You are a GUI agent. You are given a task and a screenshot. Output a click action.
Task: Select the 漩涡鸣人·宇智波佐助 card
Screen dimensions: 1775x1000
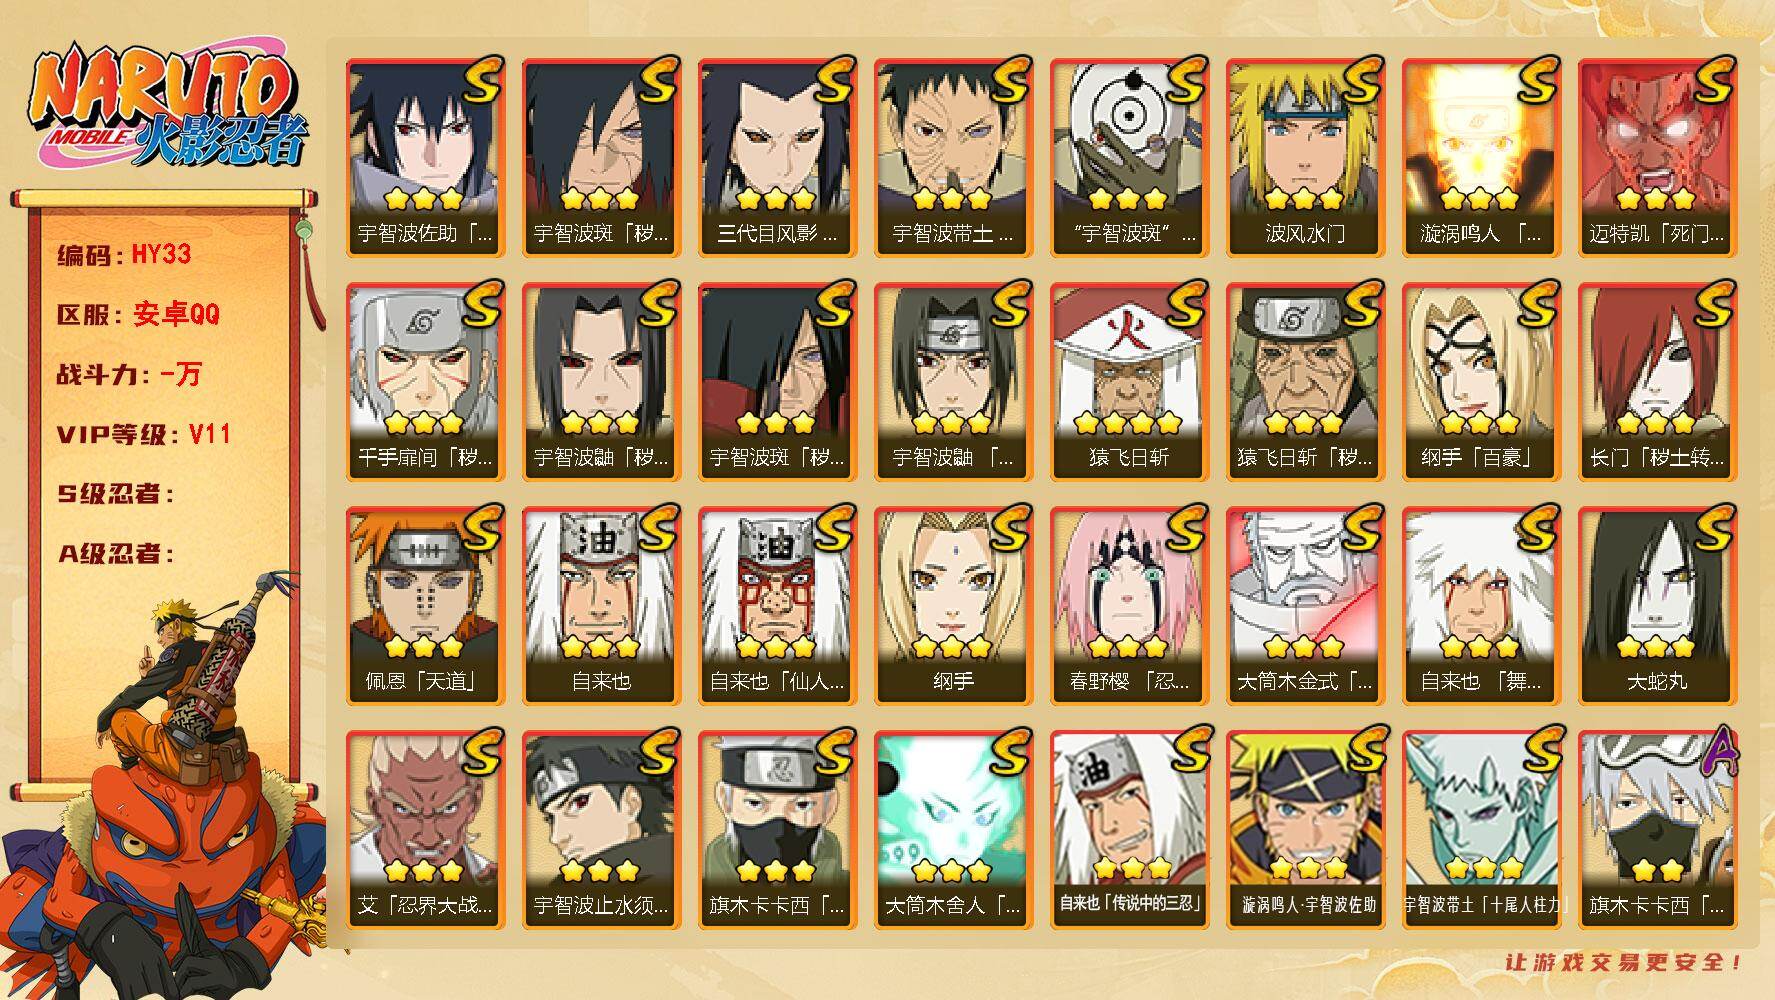coord(1305,830)
